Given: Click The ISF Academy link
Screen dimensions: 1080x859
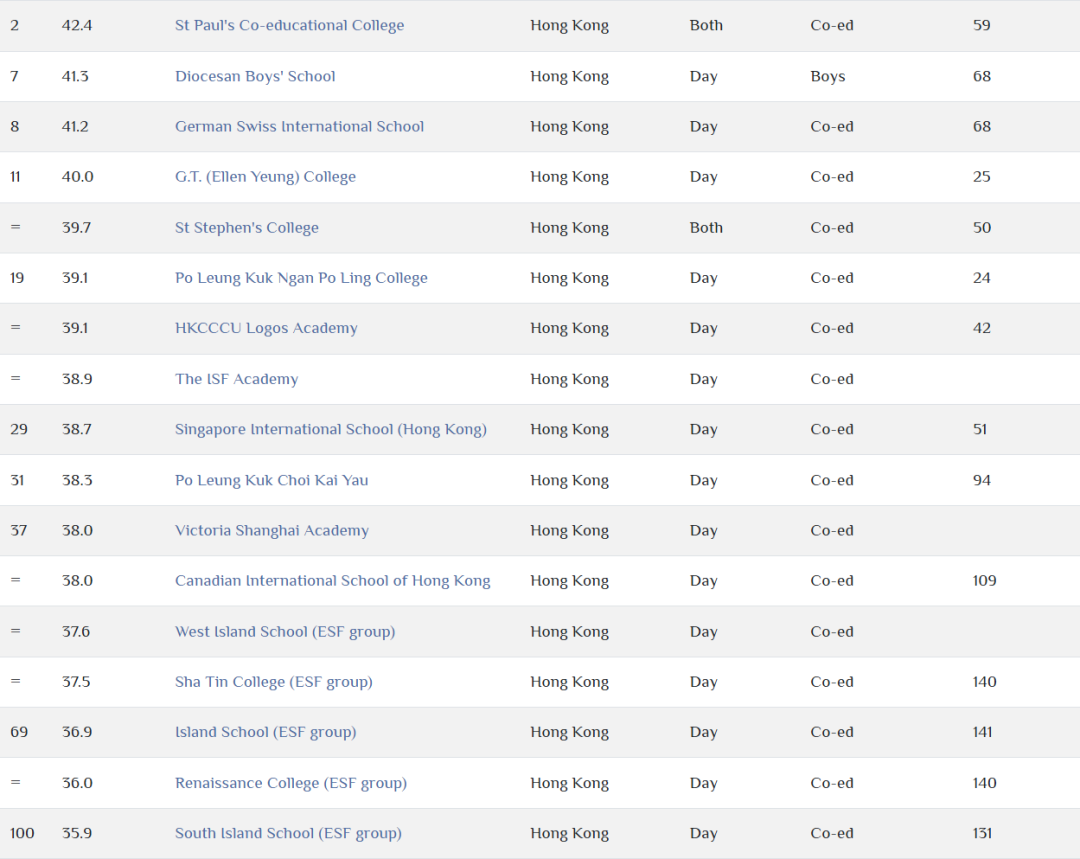Looking at the screenshot, I should tap(236, 379).
